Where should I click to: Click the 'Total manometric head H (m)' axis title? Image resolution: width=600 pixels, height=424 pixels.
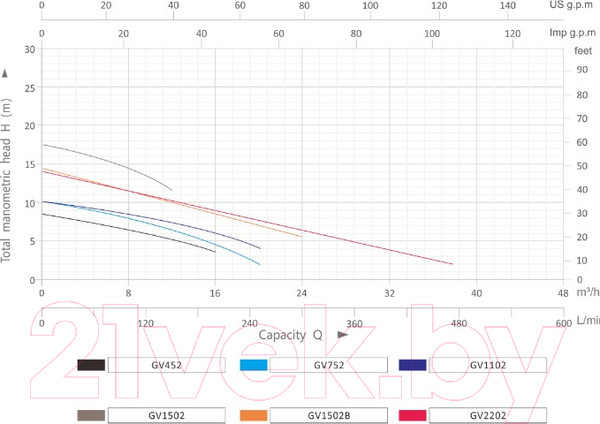coord(8,173)
